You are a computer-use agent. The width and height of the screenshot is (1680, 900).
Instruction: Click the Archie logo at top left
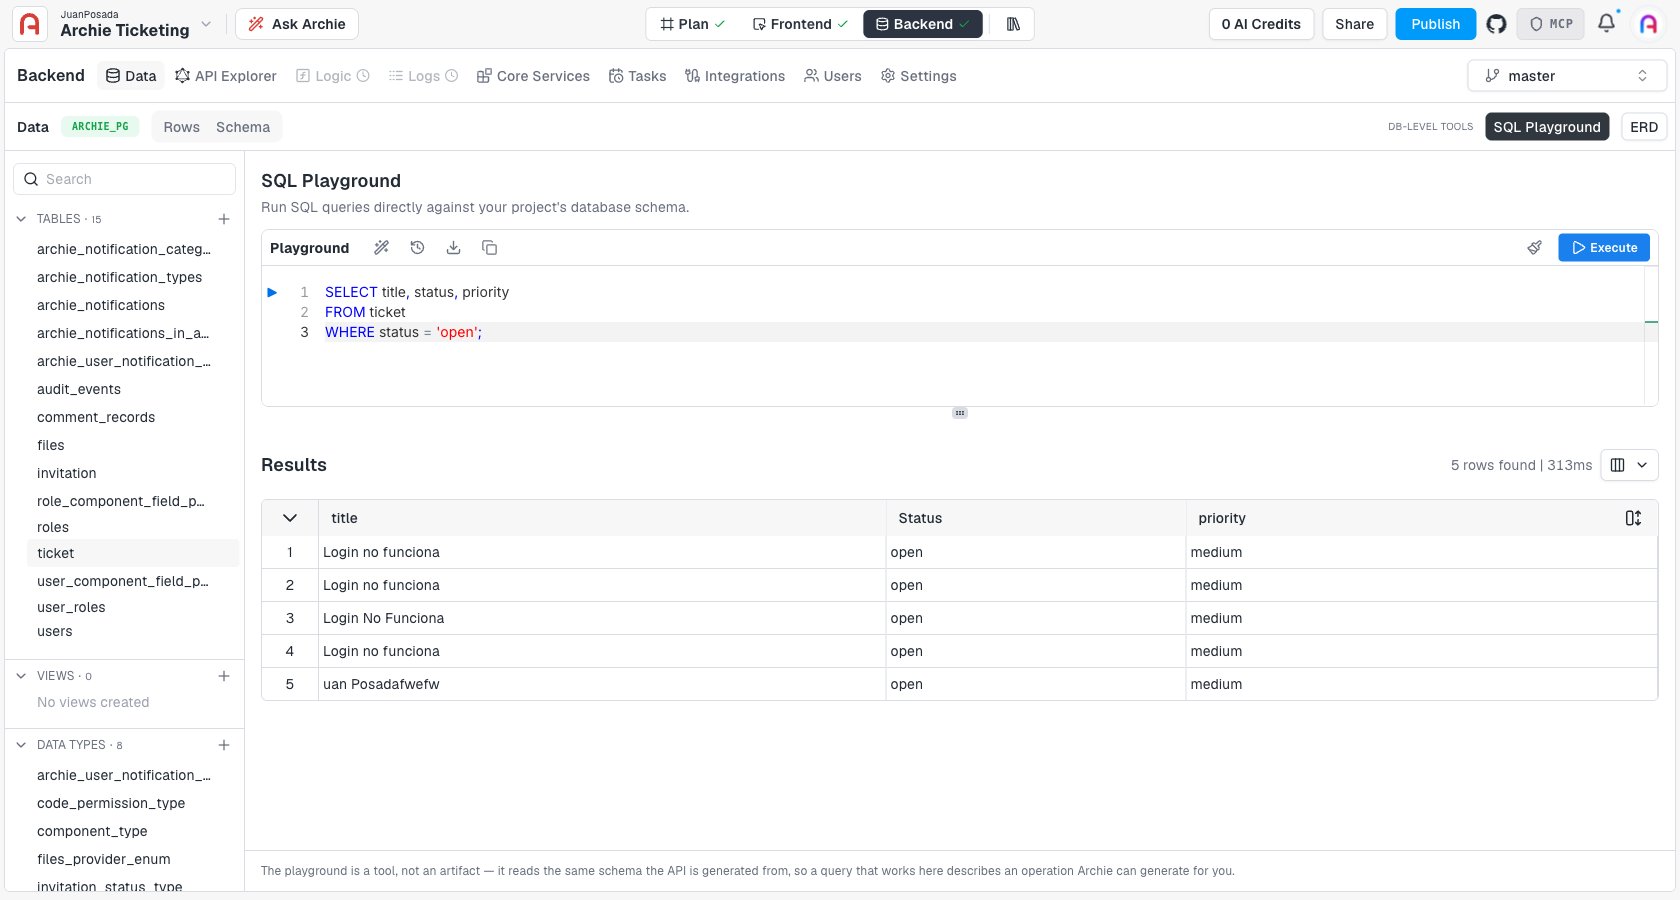tap(30, 24)
